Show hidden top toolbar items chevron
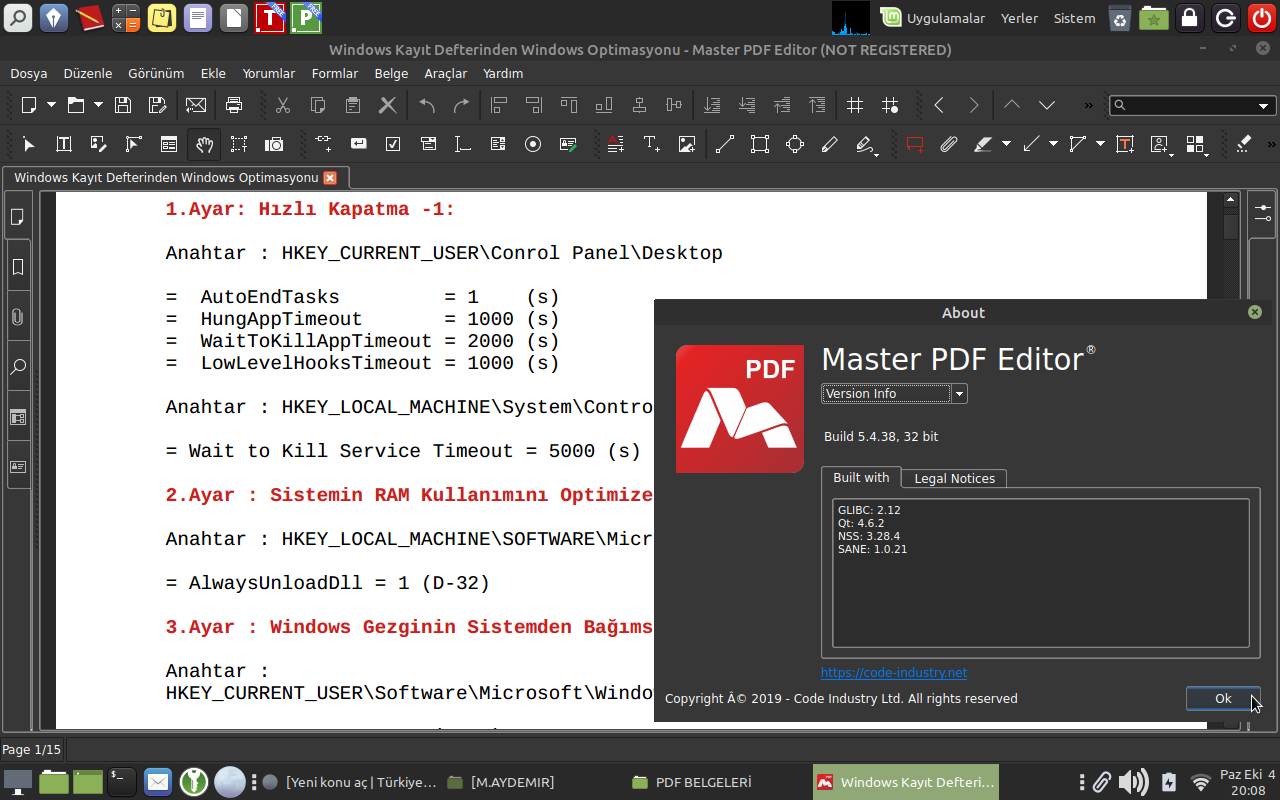The image size is (1280, 800). coord(1089,105)
